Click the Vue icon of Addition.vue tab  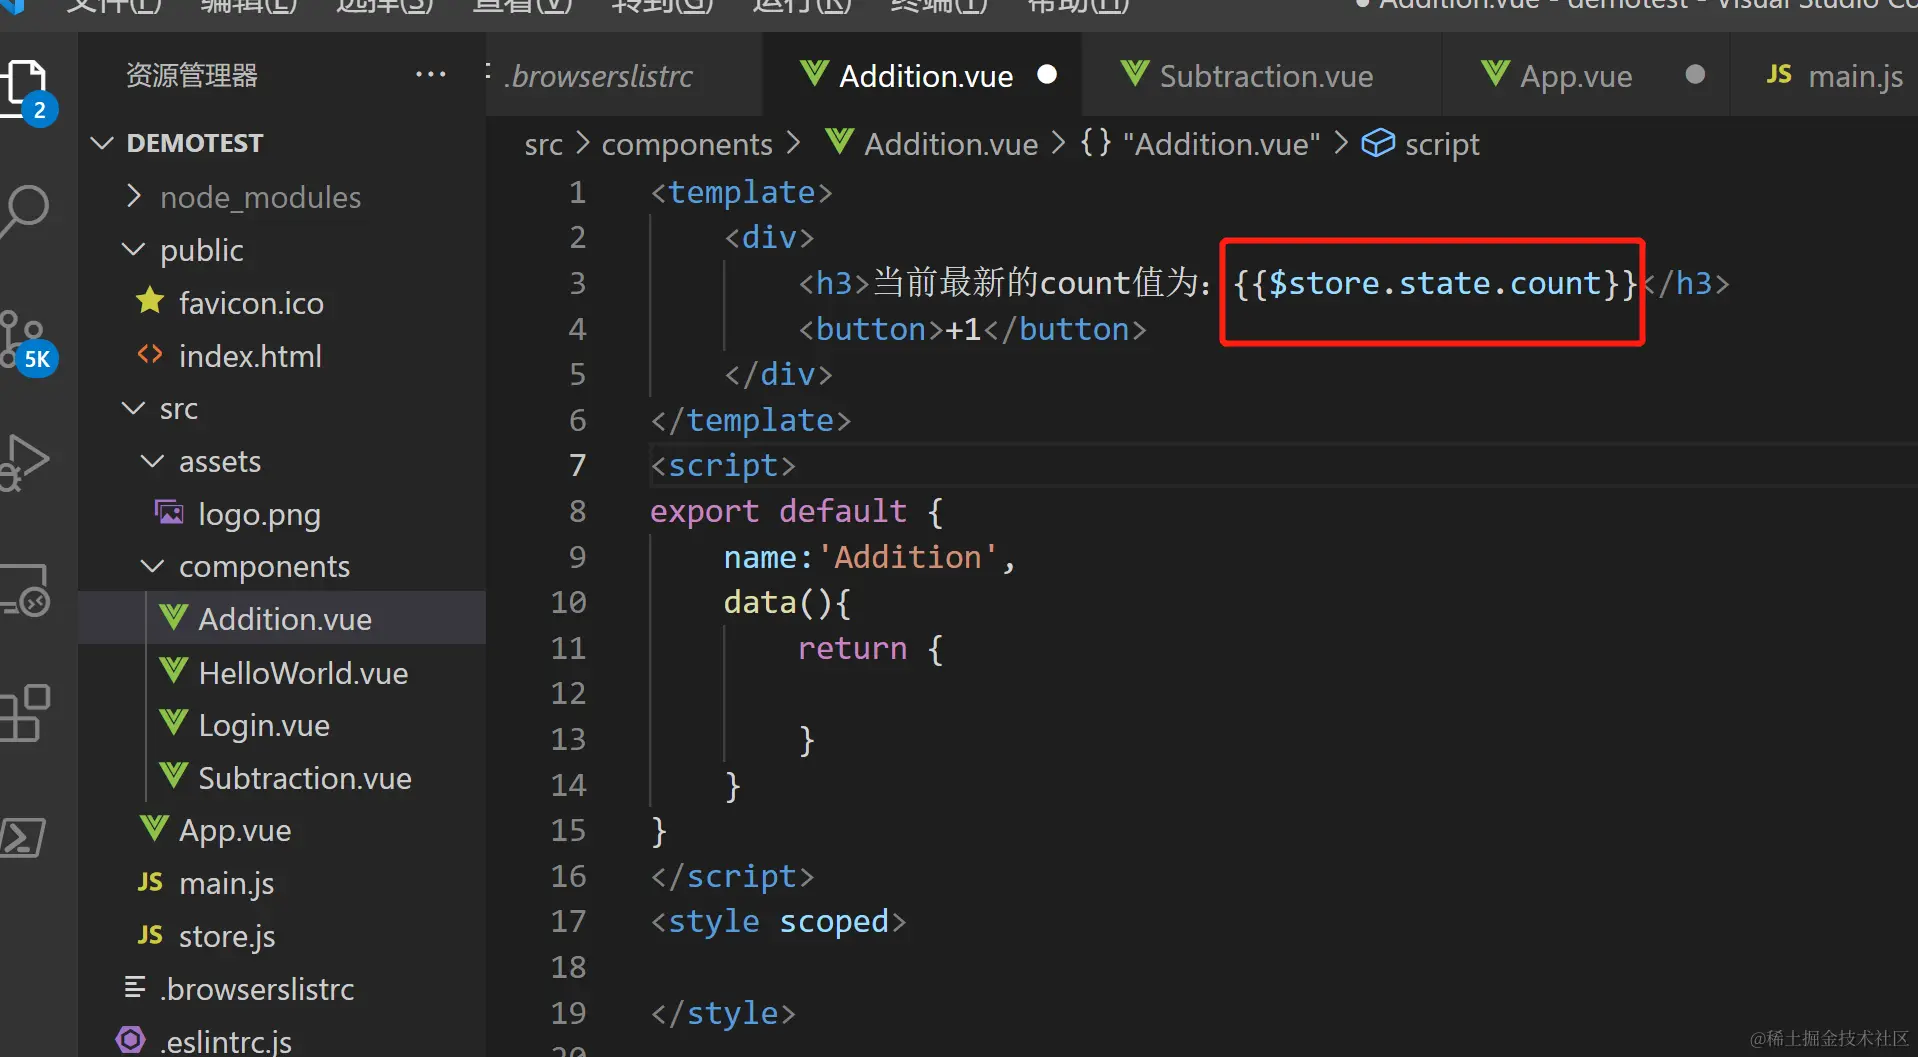pos(815,73)
